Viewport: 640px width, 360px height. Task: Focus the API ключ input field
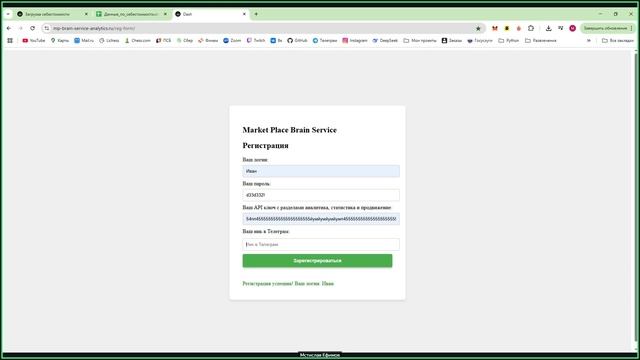click(x=321, y=219)
